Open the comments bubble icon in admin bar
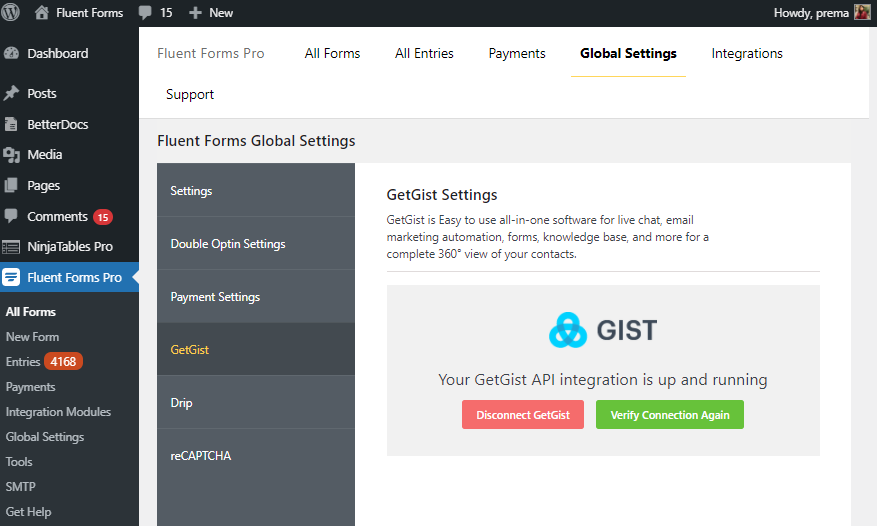This screenshot has width=877, height=526. pyautogui.click(x=145, y=13)
